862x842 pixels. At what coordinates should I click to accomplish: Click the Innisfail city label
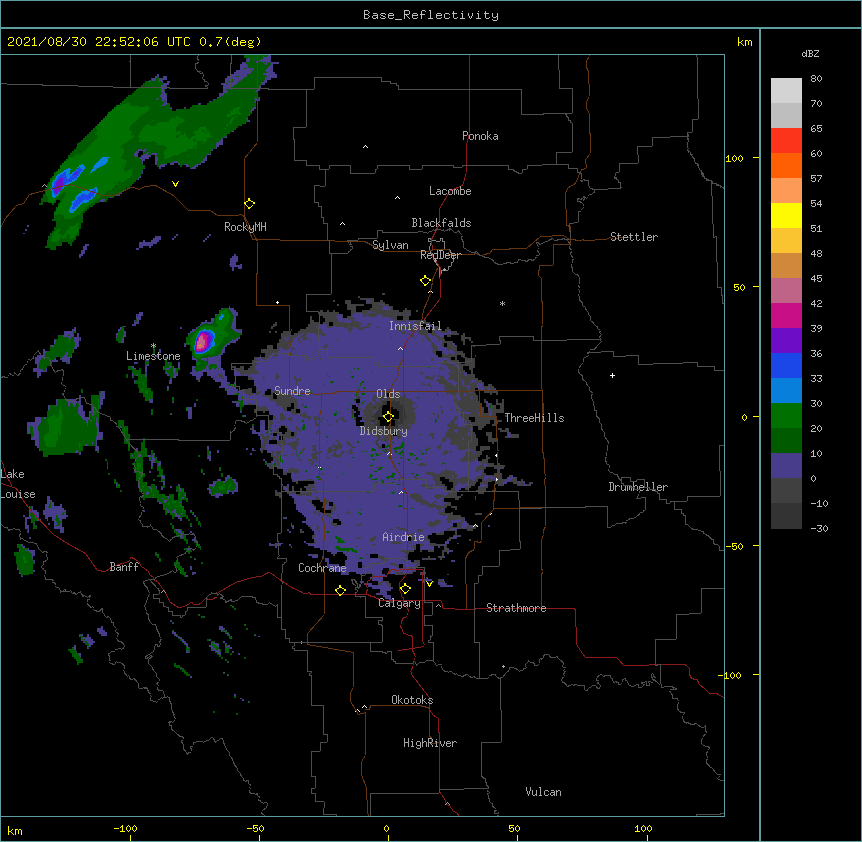coord(415,326)
